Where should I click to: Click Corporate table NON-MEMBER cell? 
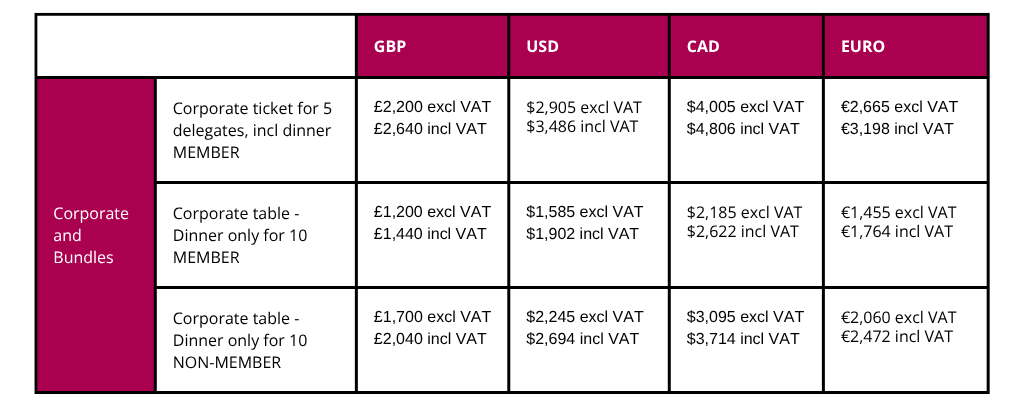click(x=256, y=340)
